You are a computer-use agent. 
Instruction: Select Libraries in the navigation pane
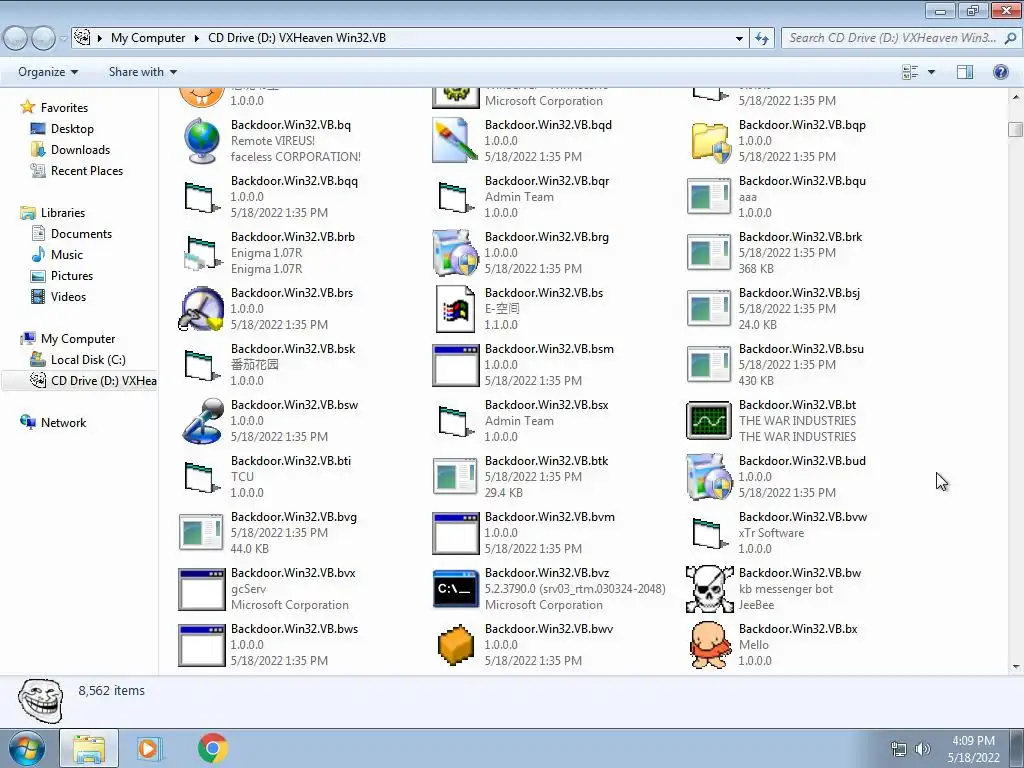pyautogui.click(x=63, y=213)
